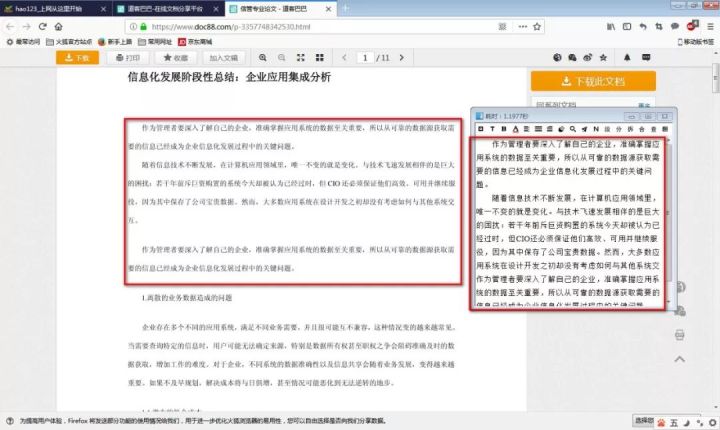Open the Firefox hamburger menu
Screen dimensions: 720x430
coord(710,27)
